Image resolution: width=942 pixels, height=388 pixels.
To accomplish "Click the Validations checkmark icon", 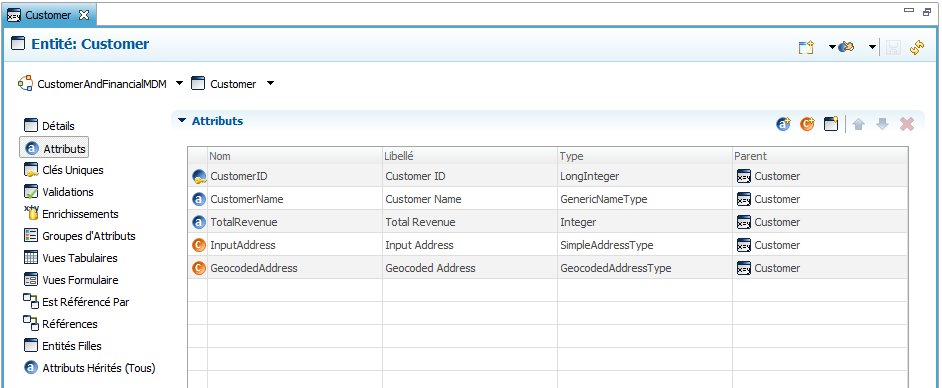I will click(31, 192).
